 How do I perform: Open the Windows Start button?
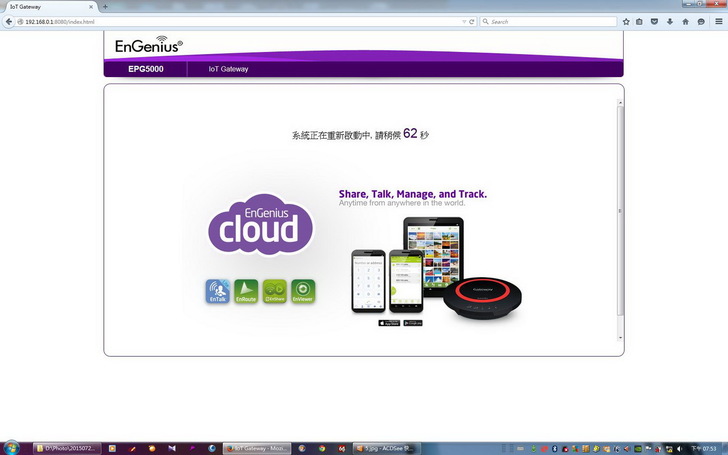point(13,446)
